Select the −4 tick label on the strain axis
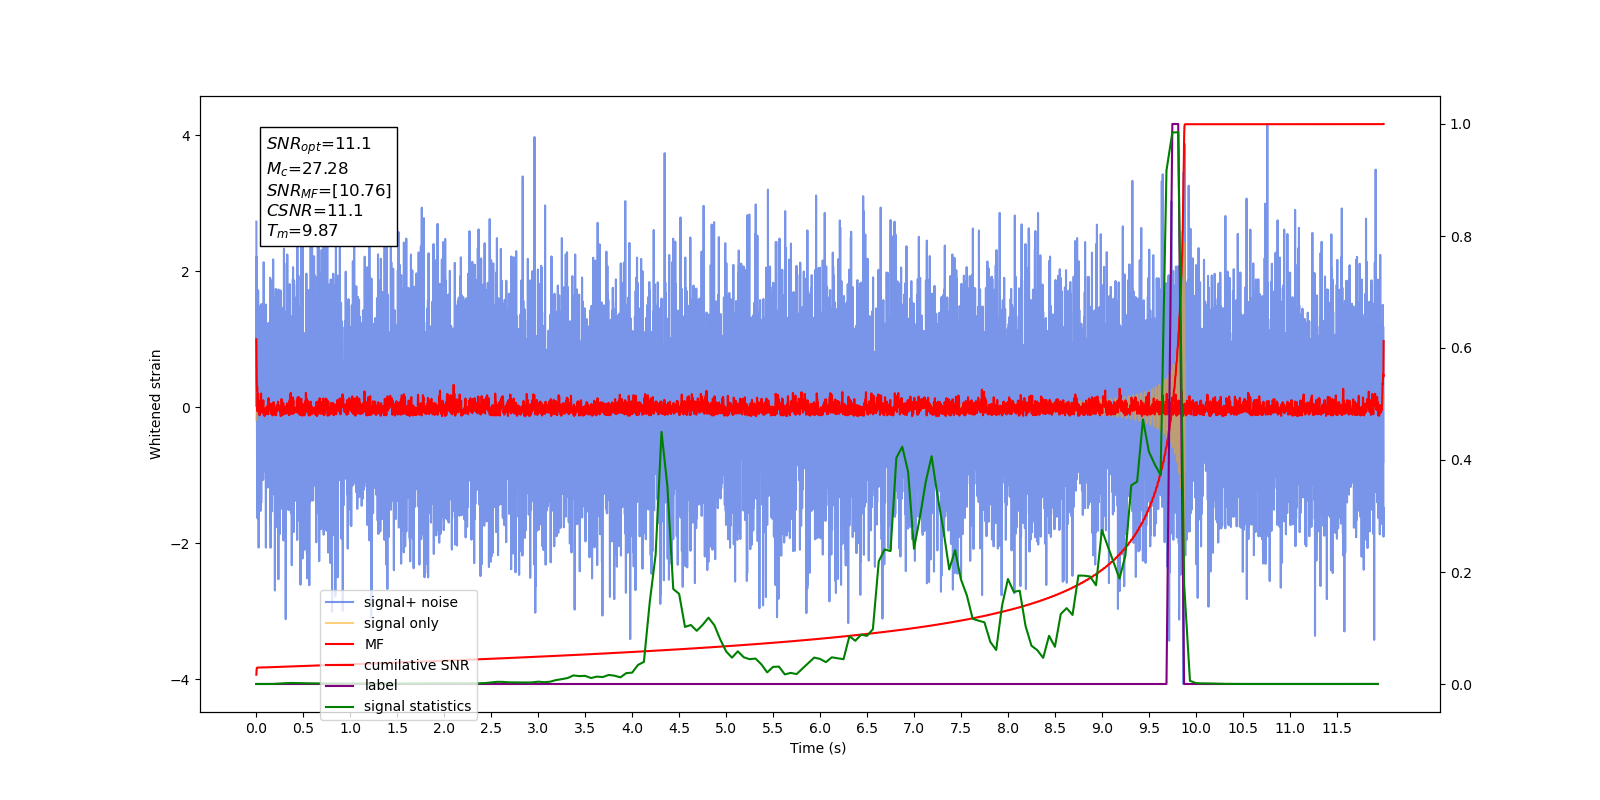 pyautogui.click(x=182, y=680)
